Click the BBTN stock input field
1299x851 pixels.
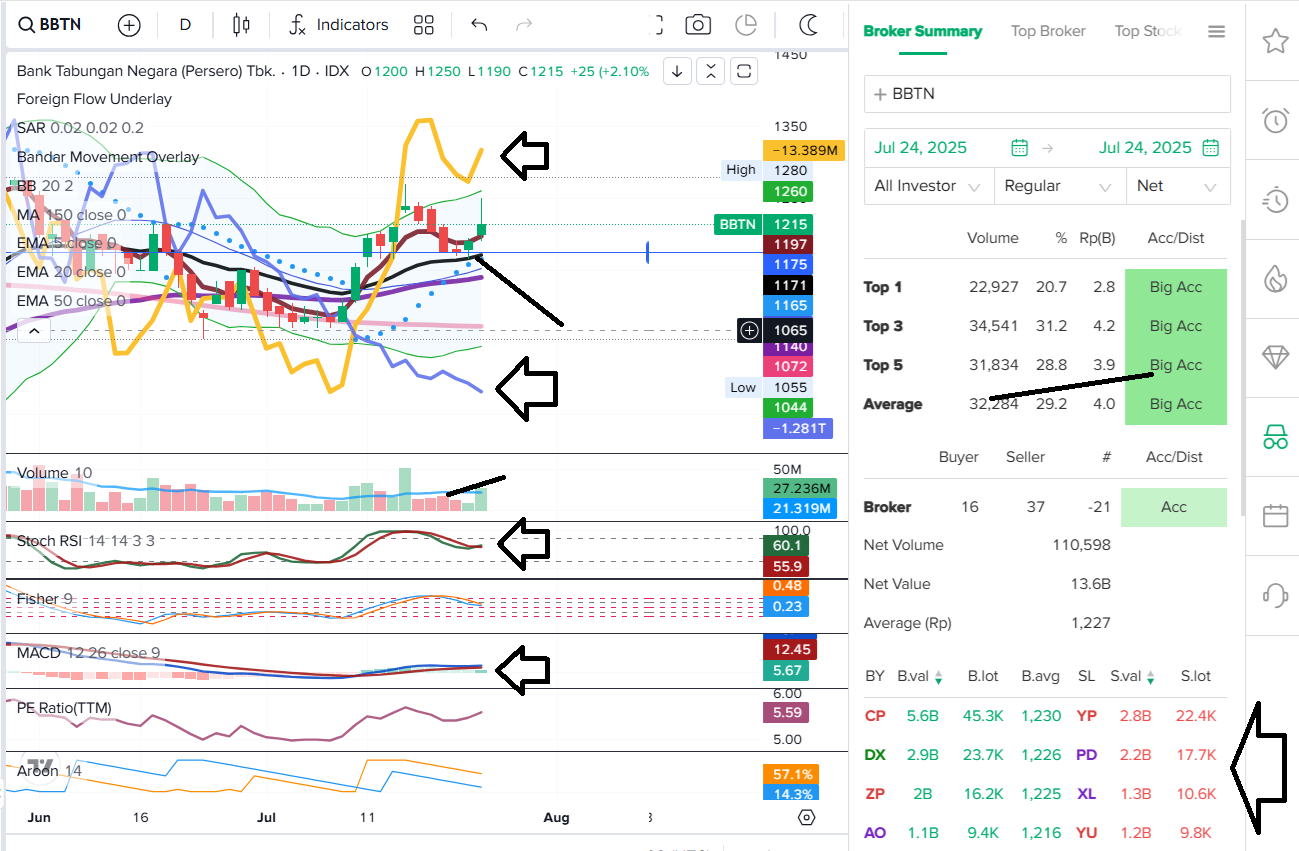1046,94
